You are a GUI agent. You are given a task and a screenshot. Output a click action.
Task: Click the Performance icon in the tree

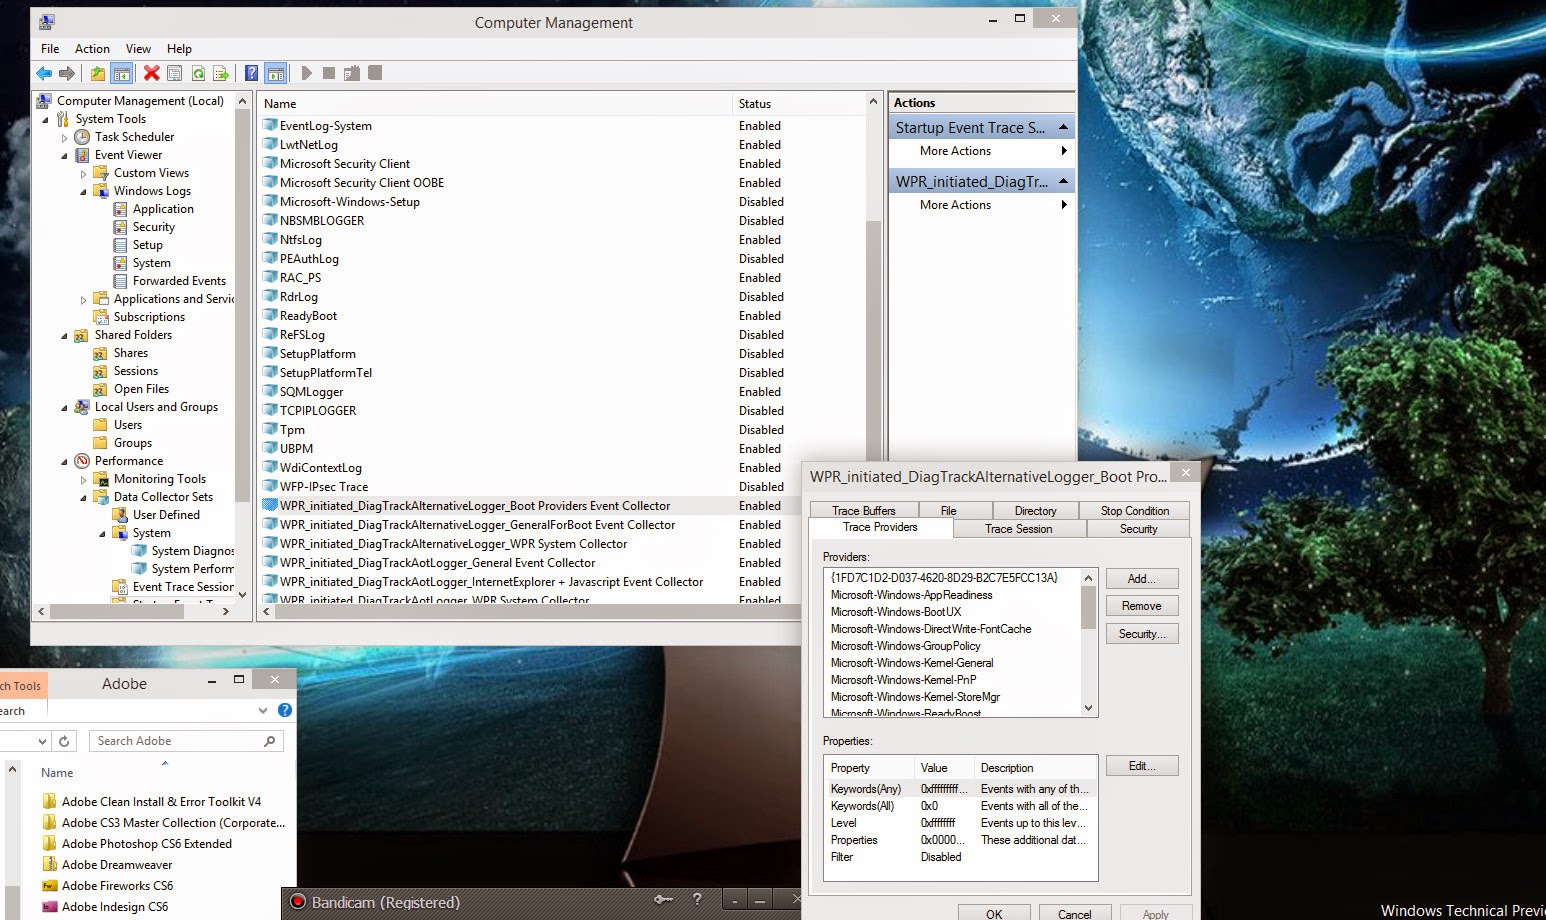[82, 461]
